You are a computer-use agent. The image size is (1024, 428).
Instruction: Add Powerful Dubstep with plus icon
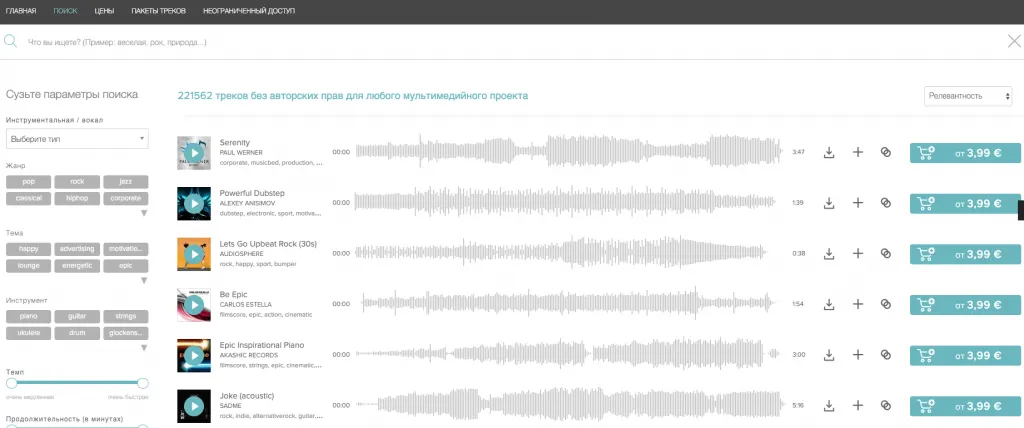858,203
